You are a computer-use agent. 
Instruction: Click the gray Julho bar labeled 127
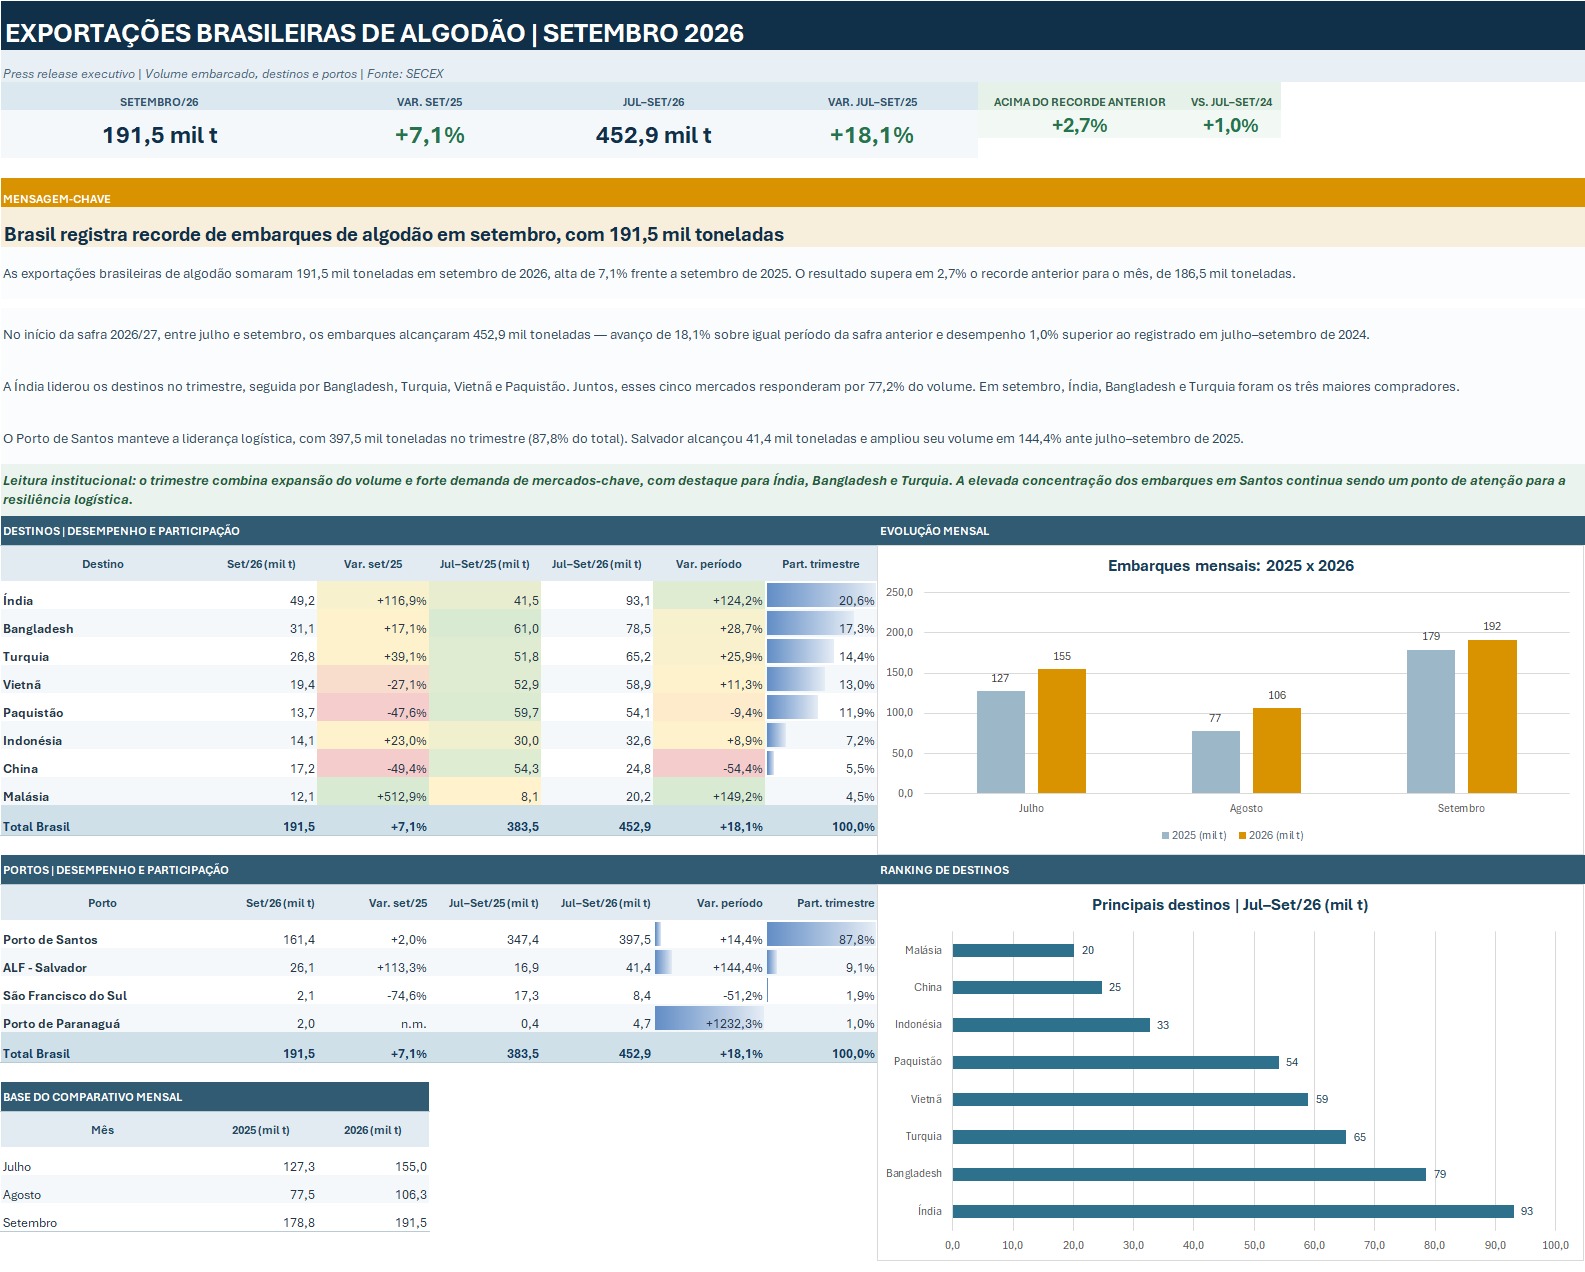[x=1001, y=742]
